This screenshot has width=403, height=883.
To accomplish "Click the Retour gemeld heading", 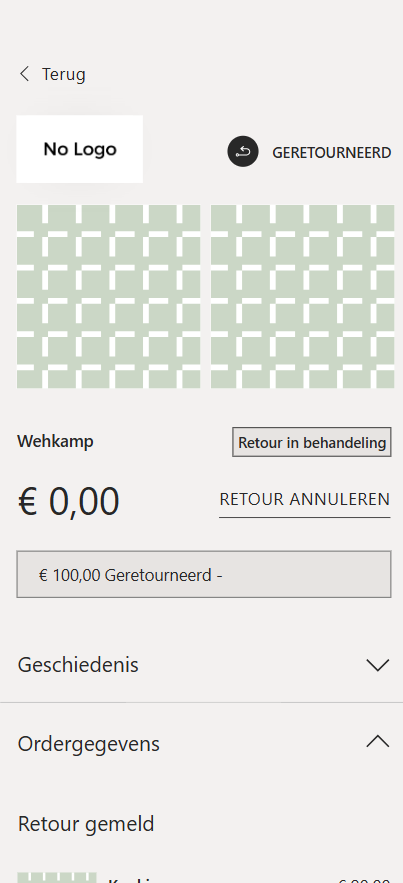I will pos(86,824).
